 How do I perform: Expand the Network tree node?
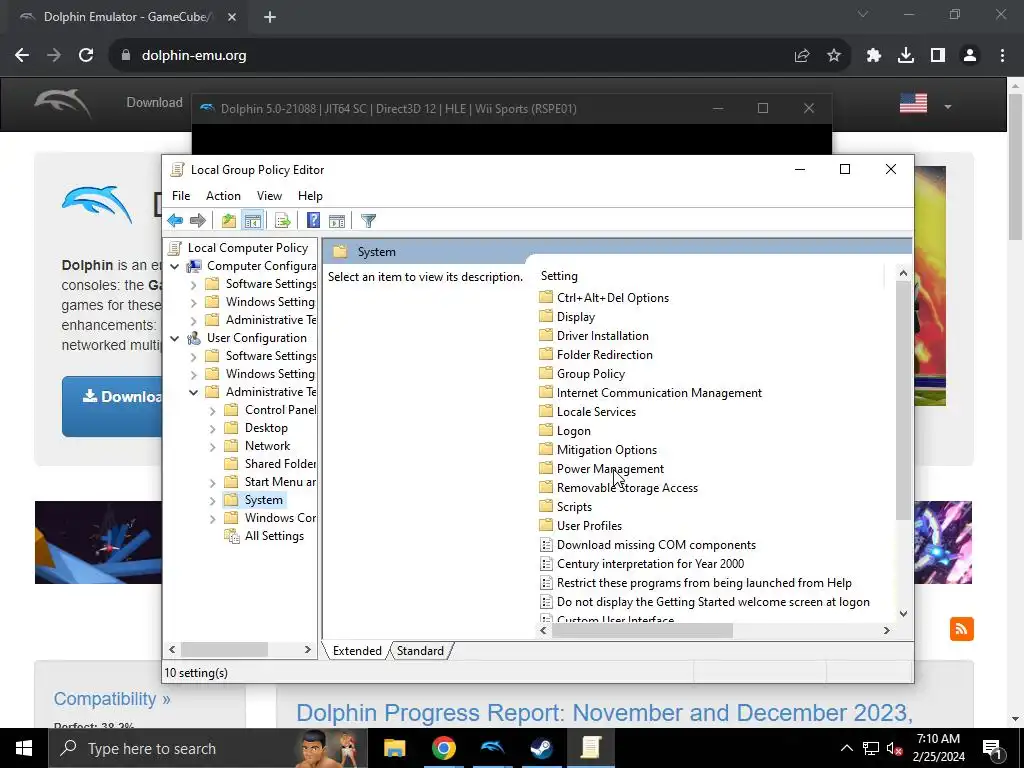[x=212, y=447]
